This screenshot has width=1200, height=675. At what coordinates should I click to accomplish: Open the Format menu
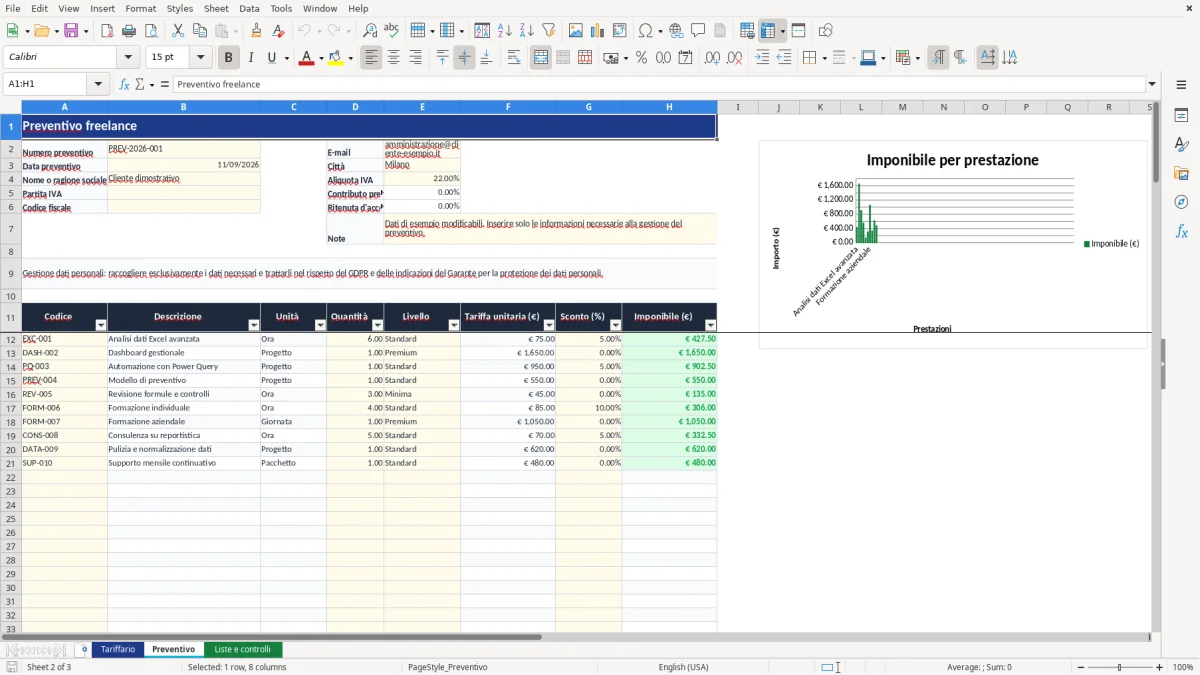(140, 8)
